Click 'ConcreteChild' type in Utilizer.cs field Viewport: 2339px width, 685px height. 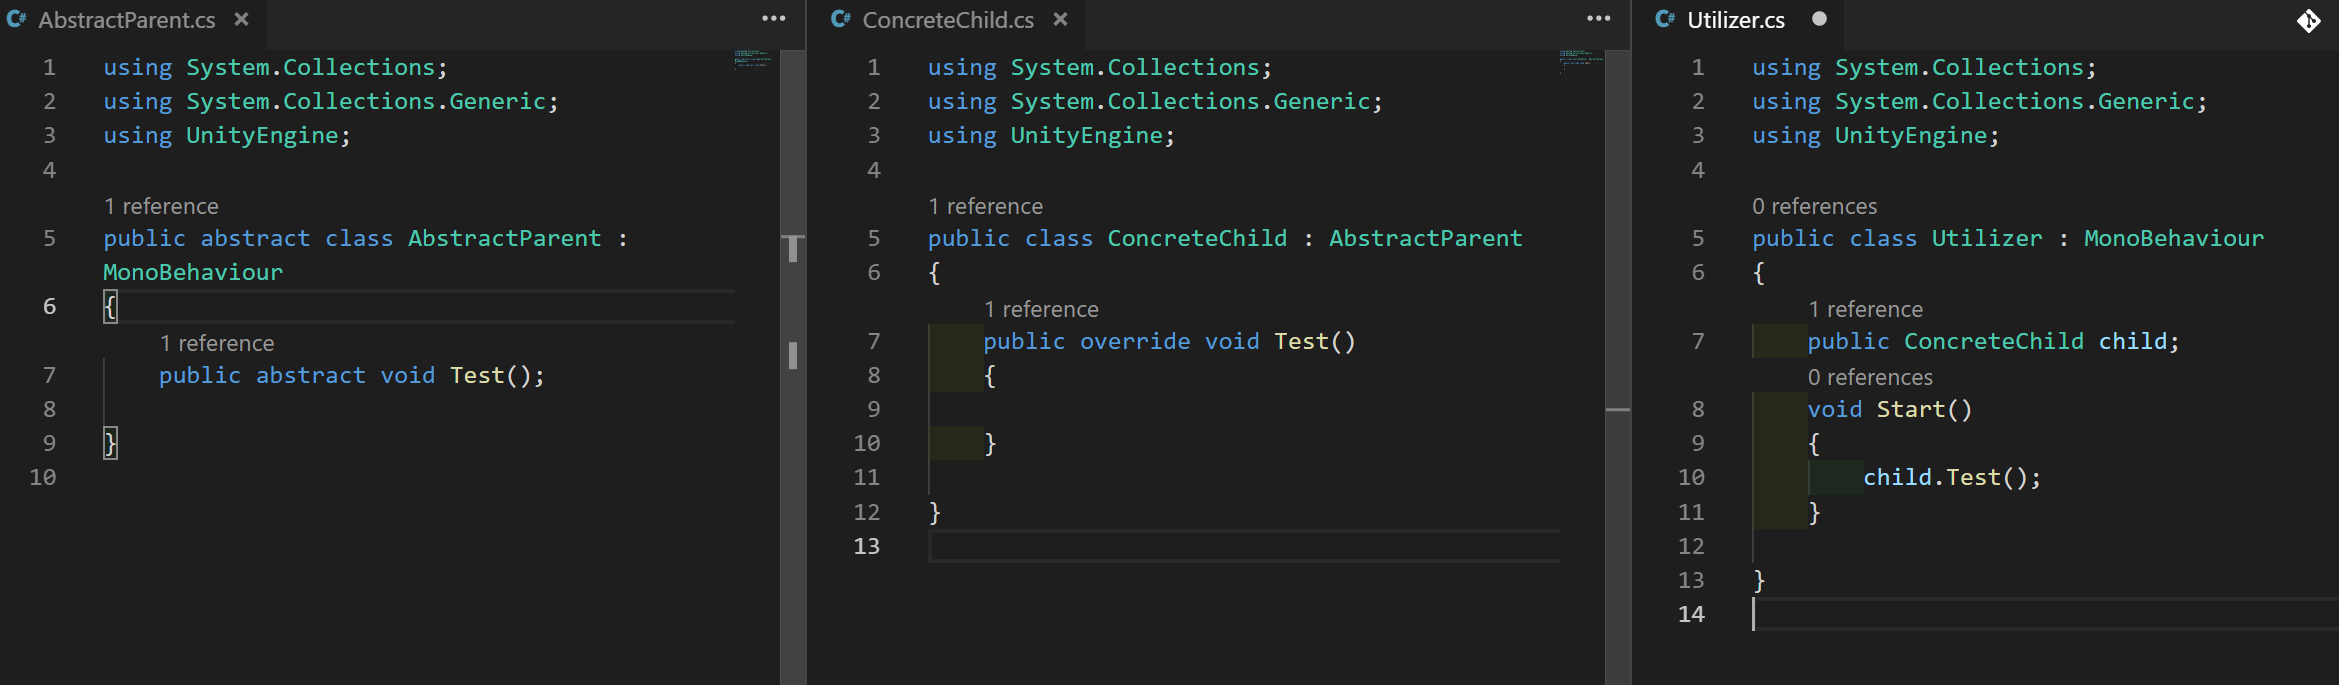coord(1994,341)
